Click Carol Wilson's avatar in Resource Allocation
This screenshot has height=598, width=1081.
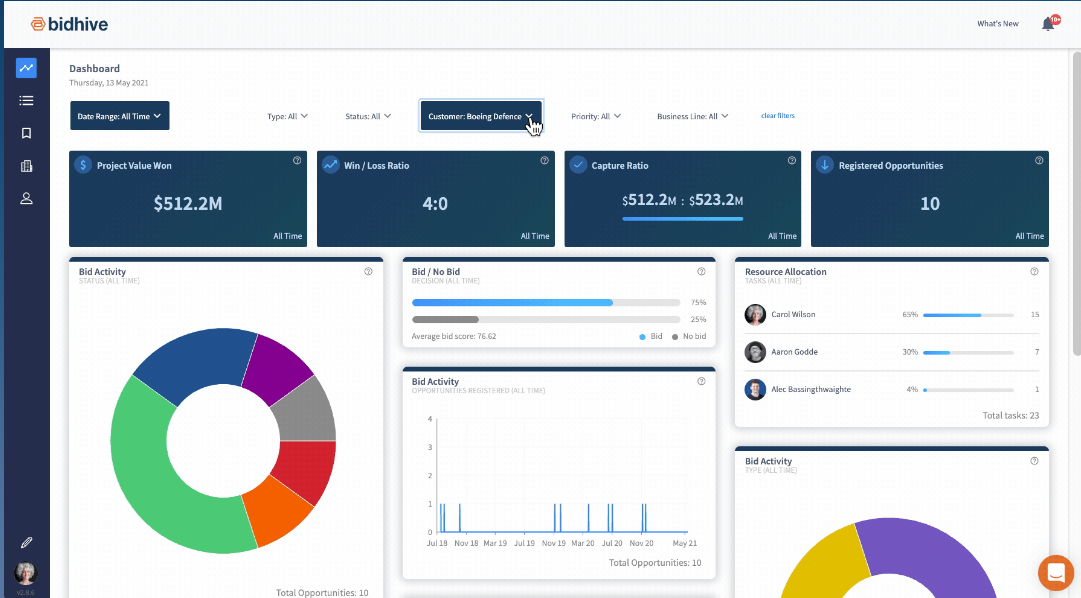coord(754,314)
